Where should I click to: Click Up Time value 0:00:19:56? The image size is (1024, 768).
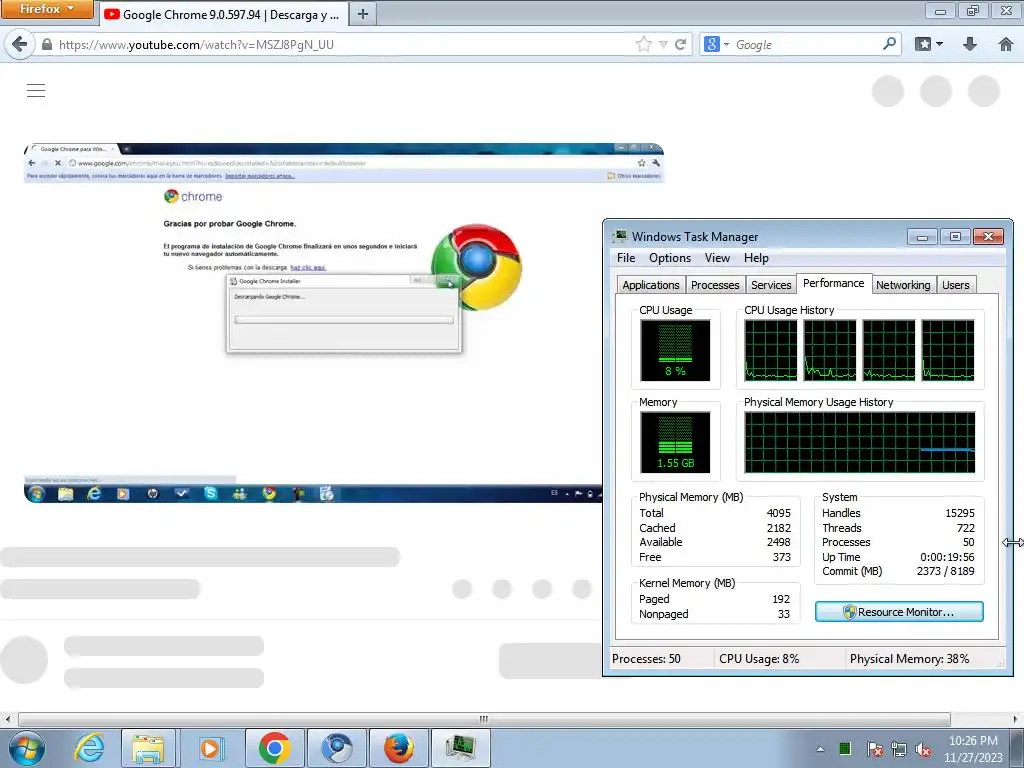[x=947, y=557]
